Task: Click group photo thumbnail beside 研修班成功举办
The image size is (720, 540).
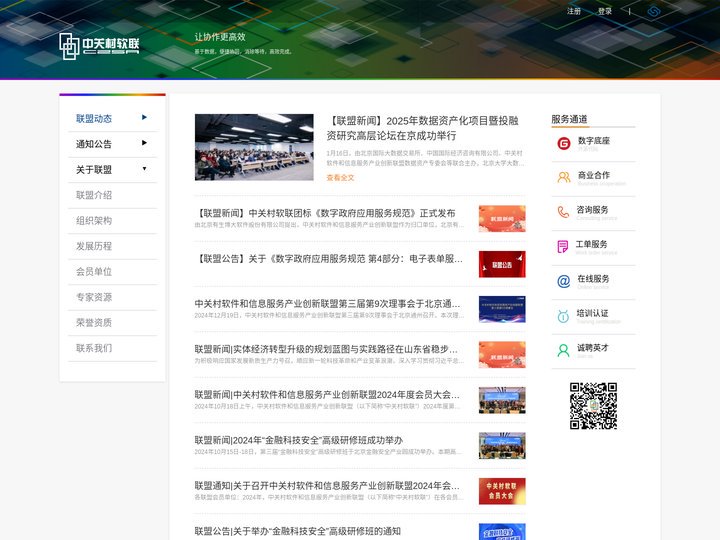Action: (502, 446)
